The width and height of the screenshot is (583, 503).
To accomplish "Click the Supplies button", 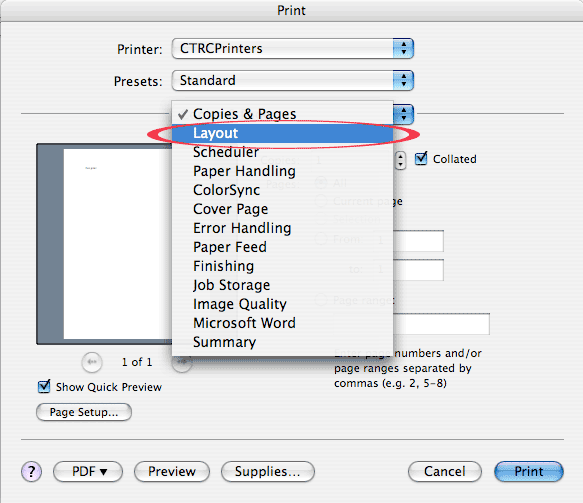I will [x=268, y=471].
